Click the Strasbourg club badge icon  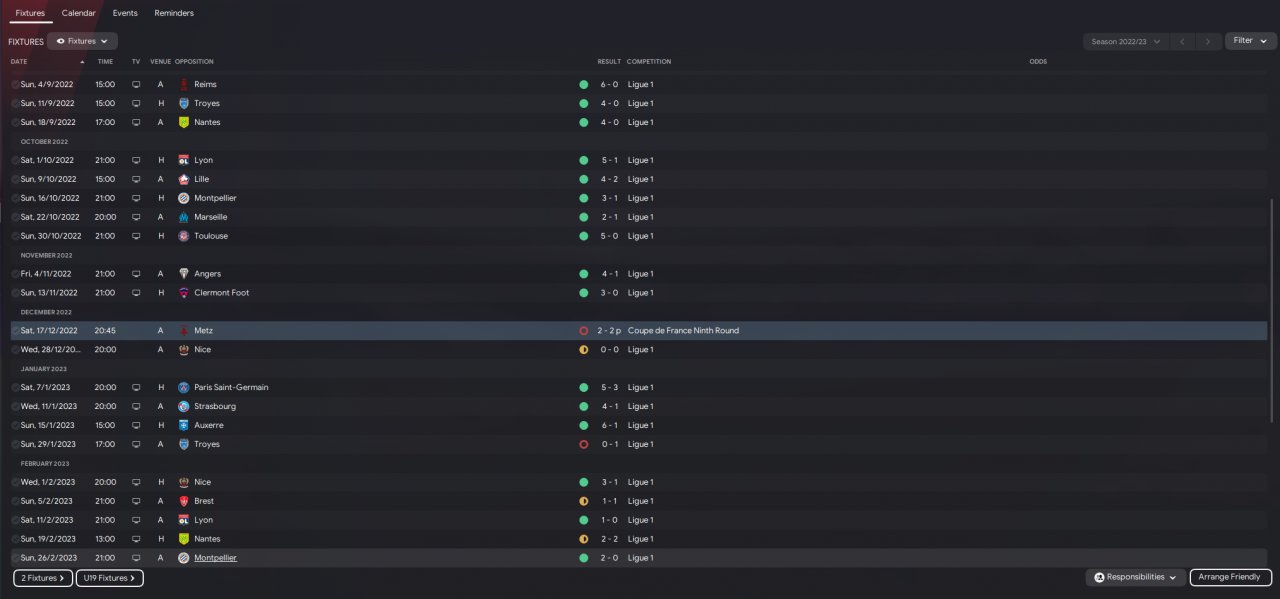(184, 406)
